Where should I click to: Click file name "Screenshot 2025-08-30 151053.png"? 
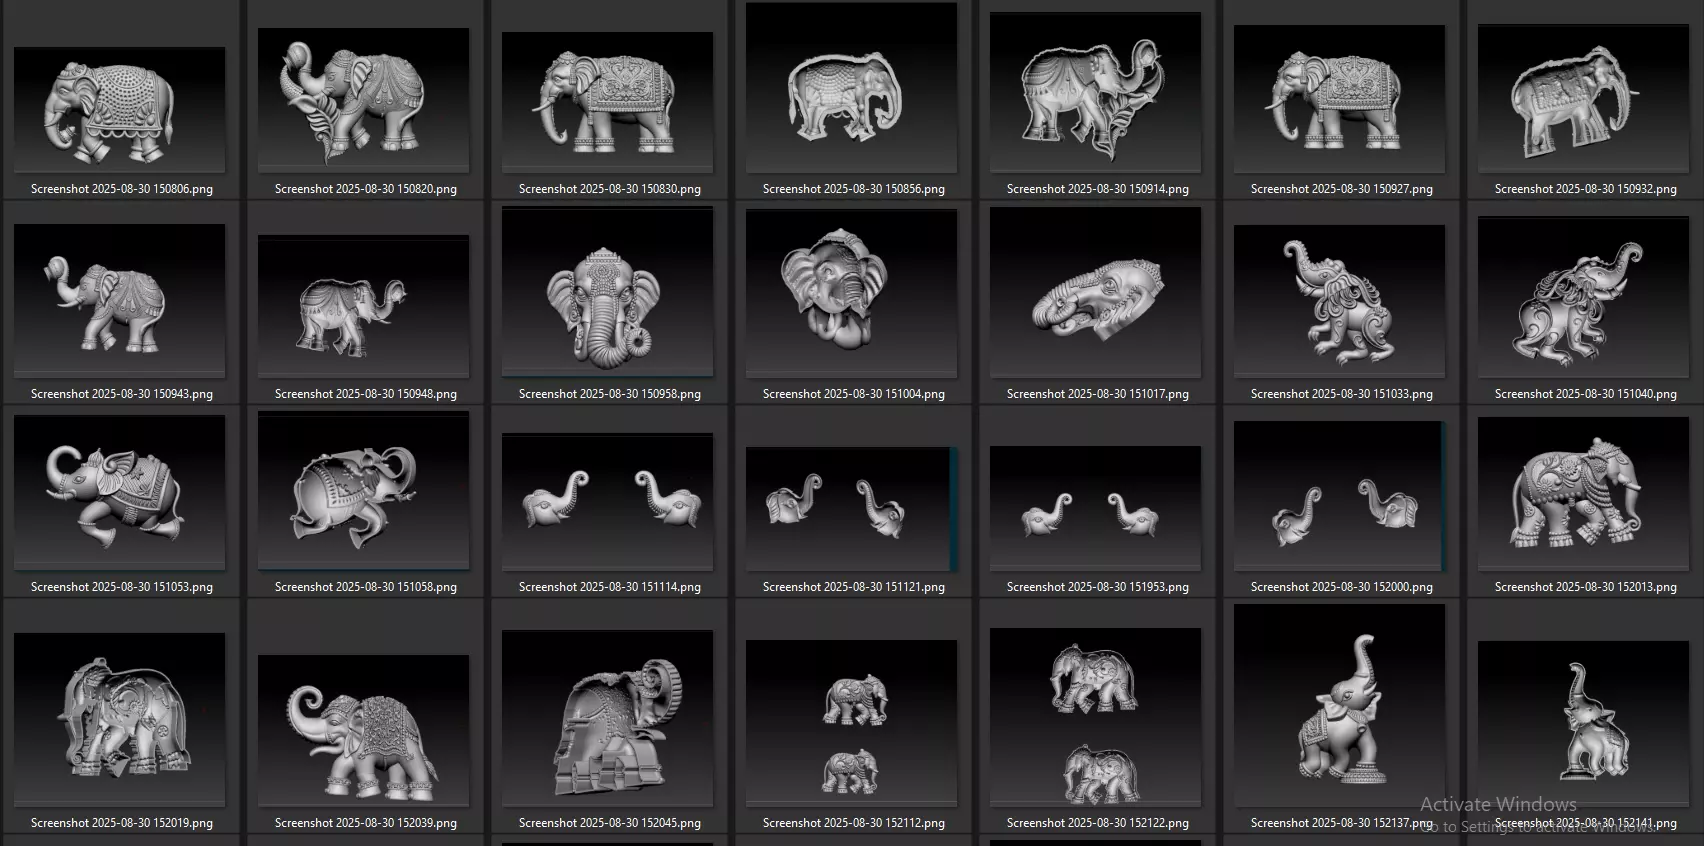pyautogui.click(x=122, y=587)
